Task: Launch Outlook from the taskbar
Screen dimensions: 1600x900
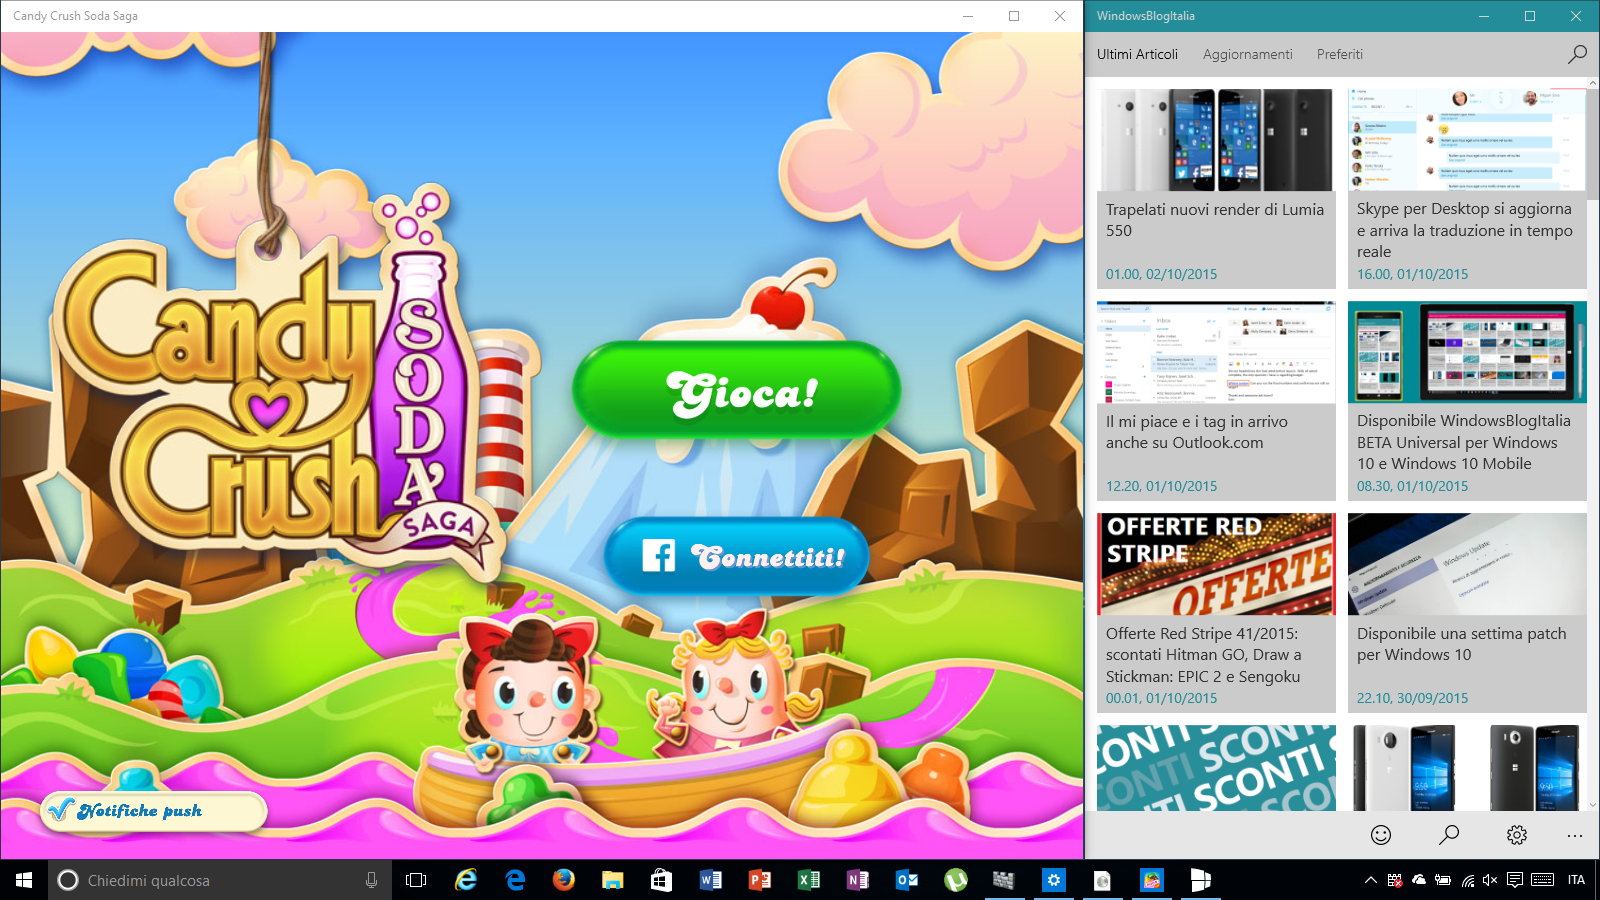Action: tap(907, 880)
